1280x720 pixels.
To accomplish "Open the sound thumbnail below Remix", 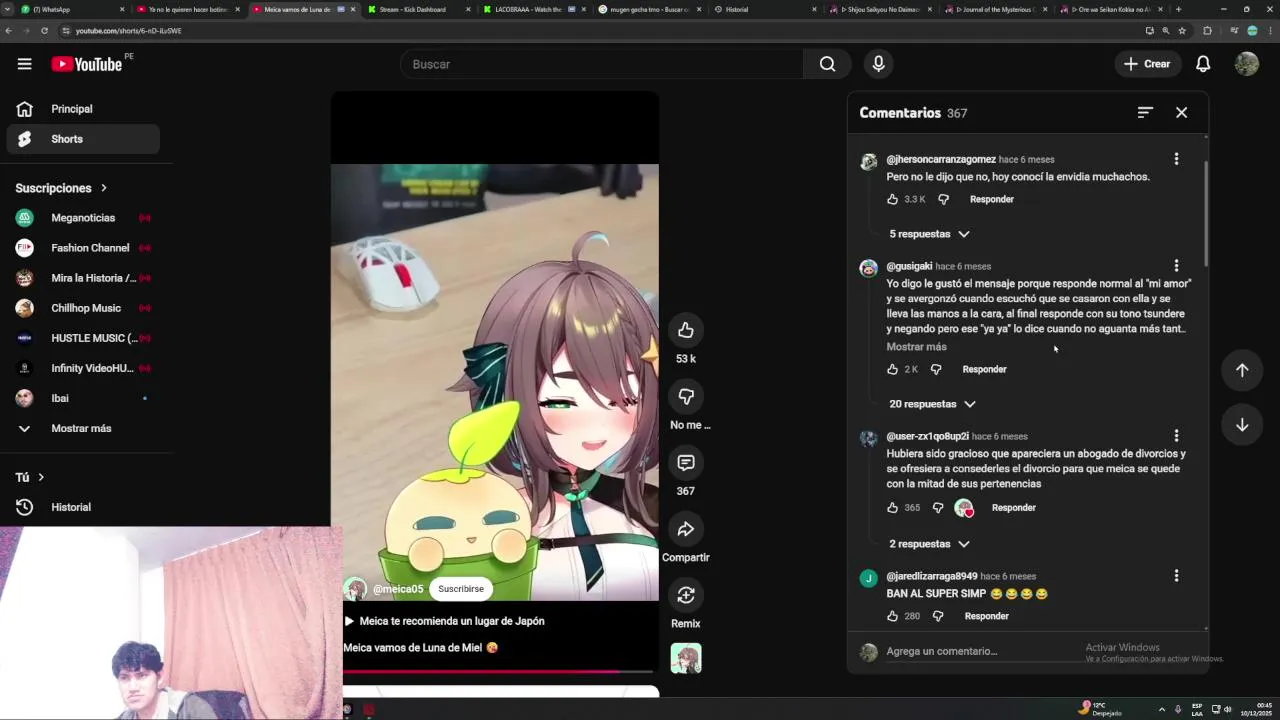I will coord(686,658).
